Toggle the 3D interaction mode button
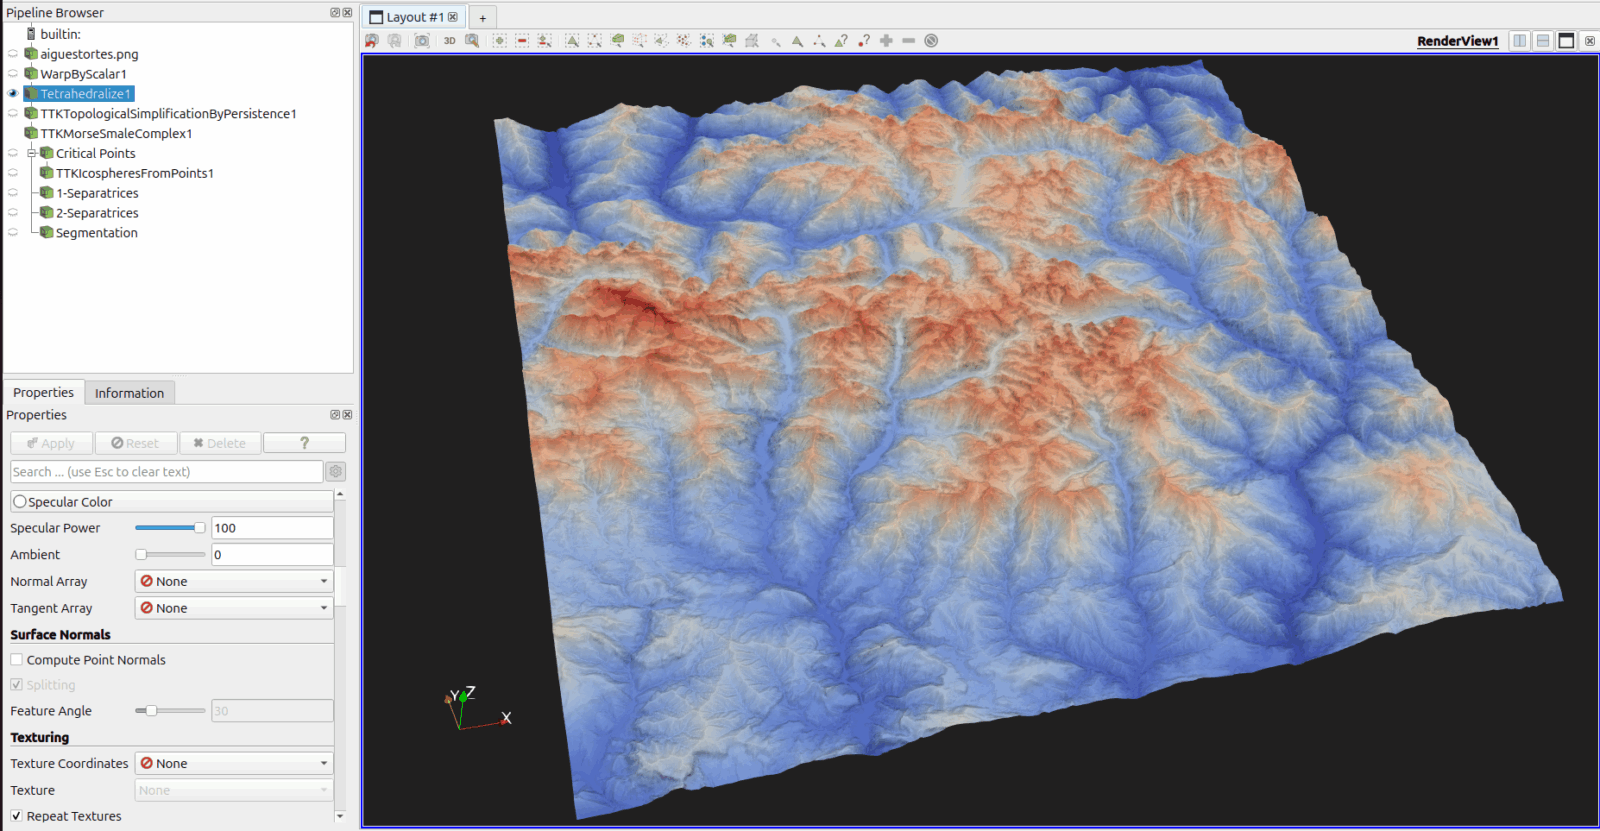 pos(449,41)
